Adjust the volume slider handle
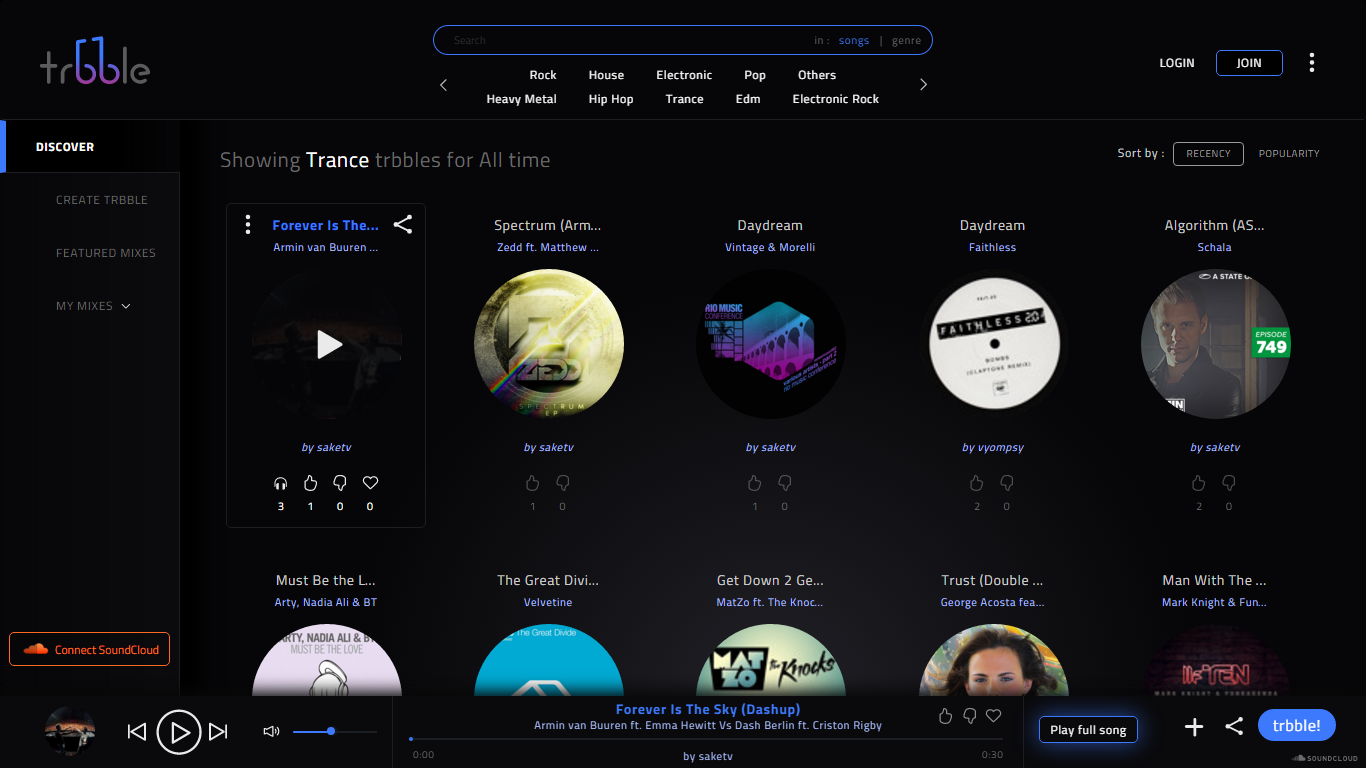 coord(331,731)
